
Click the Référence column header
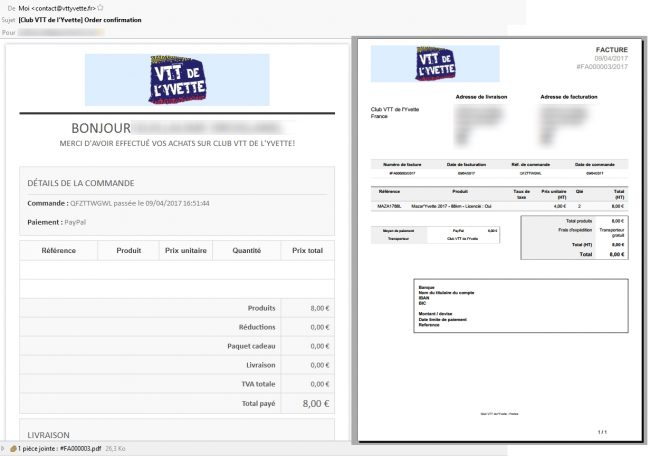(x=59, y=250)
